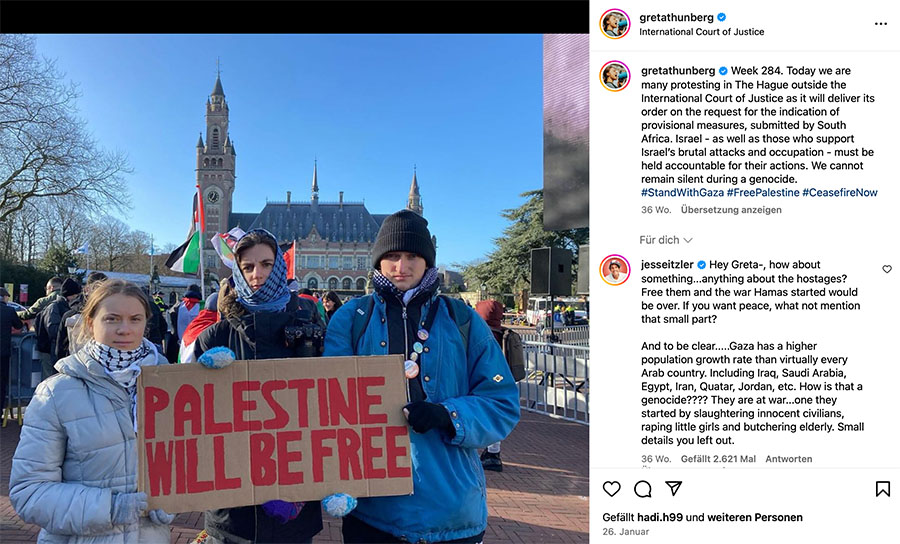Open gretathunberg profile picture in header

pos(615,24)
